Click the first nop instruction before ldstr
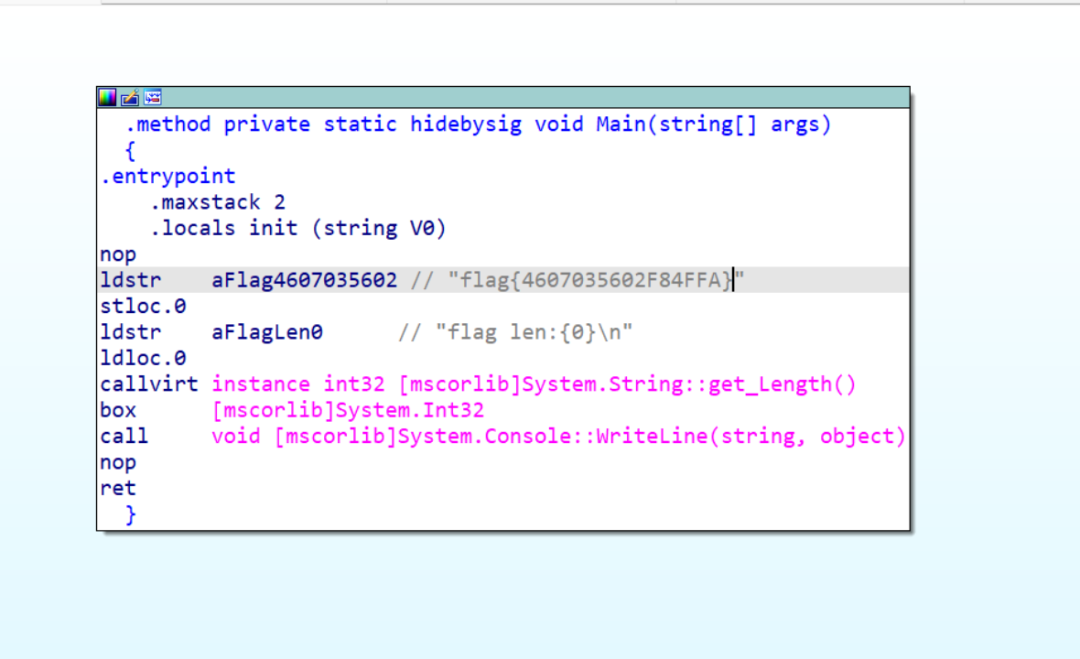The width and height of the screenshot is (1080, 659). 118,255
